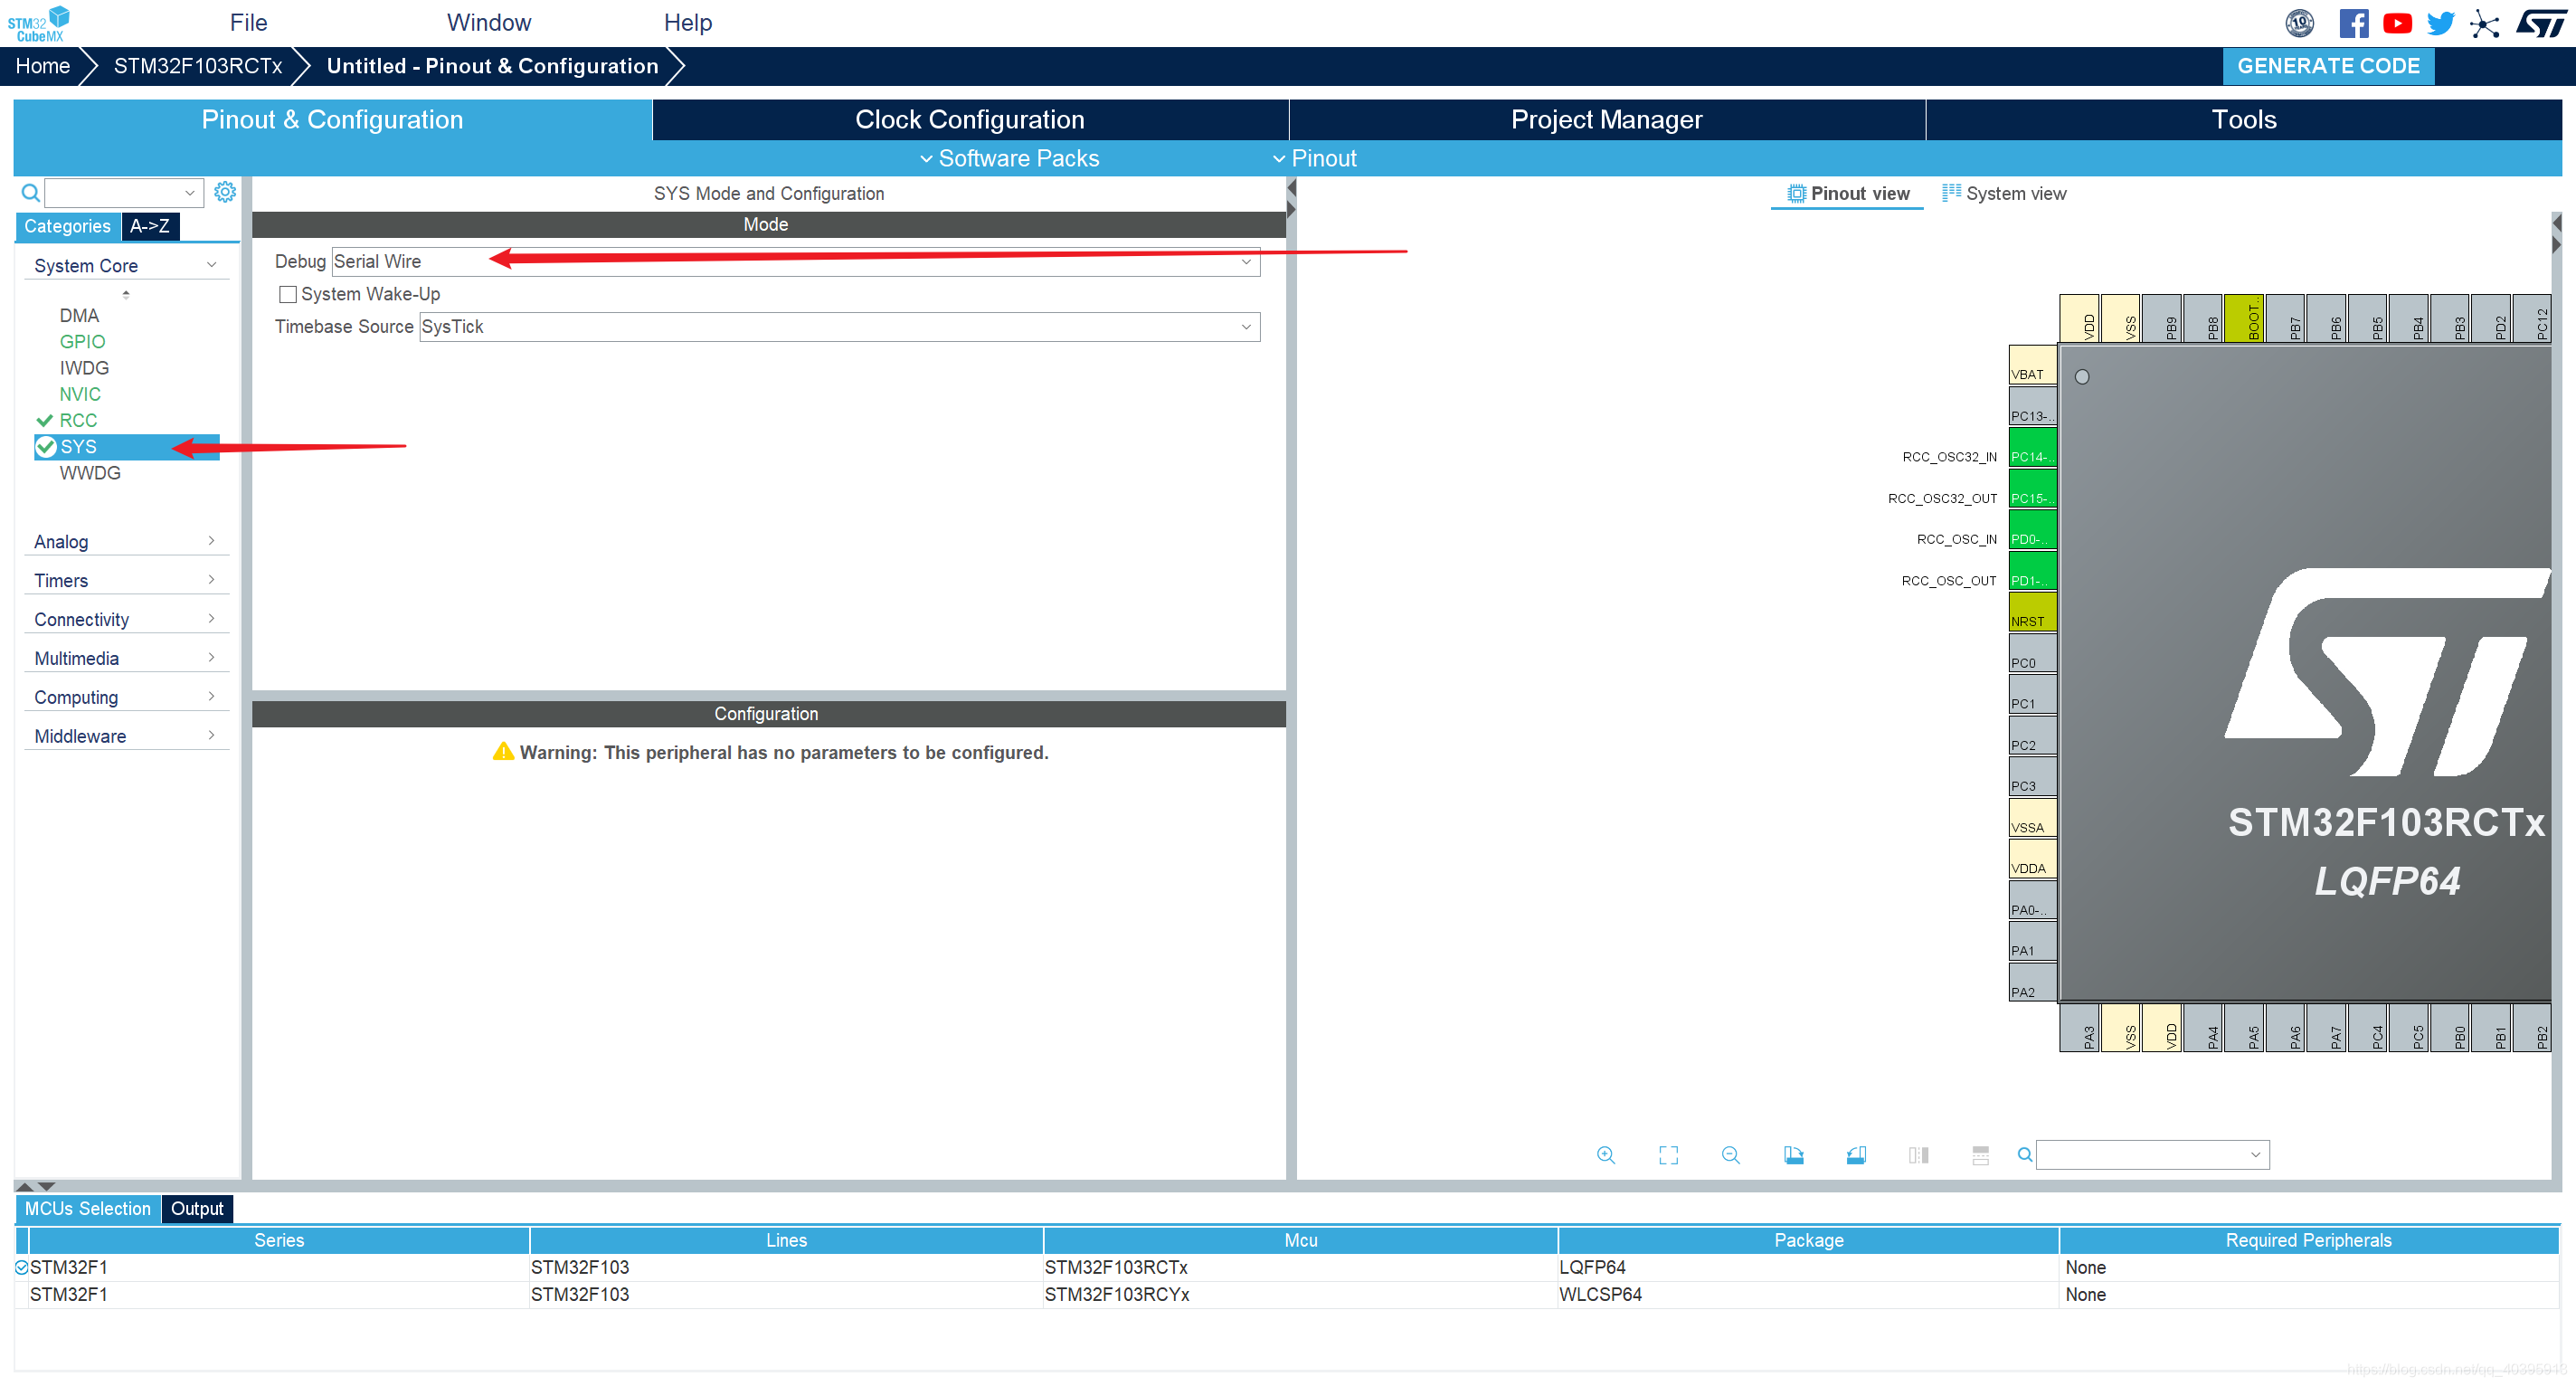Click the SYS enabled checkmark in System Core
The image size is (2576, 1386).
tap(46, 447)
